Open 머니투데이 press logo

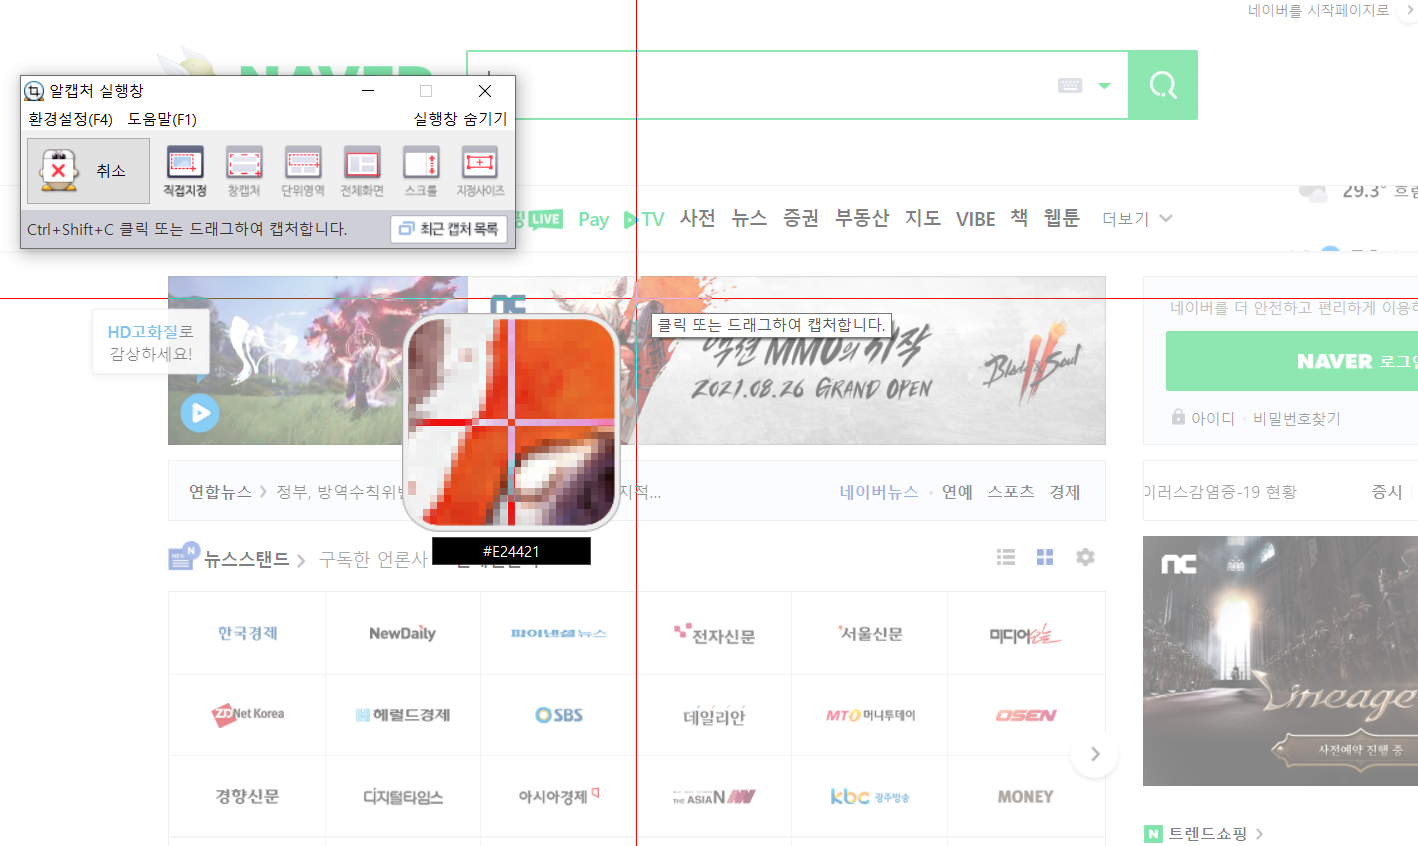pyautogui.click(x=870, y=715)
